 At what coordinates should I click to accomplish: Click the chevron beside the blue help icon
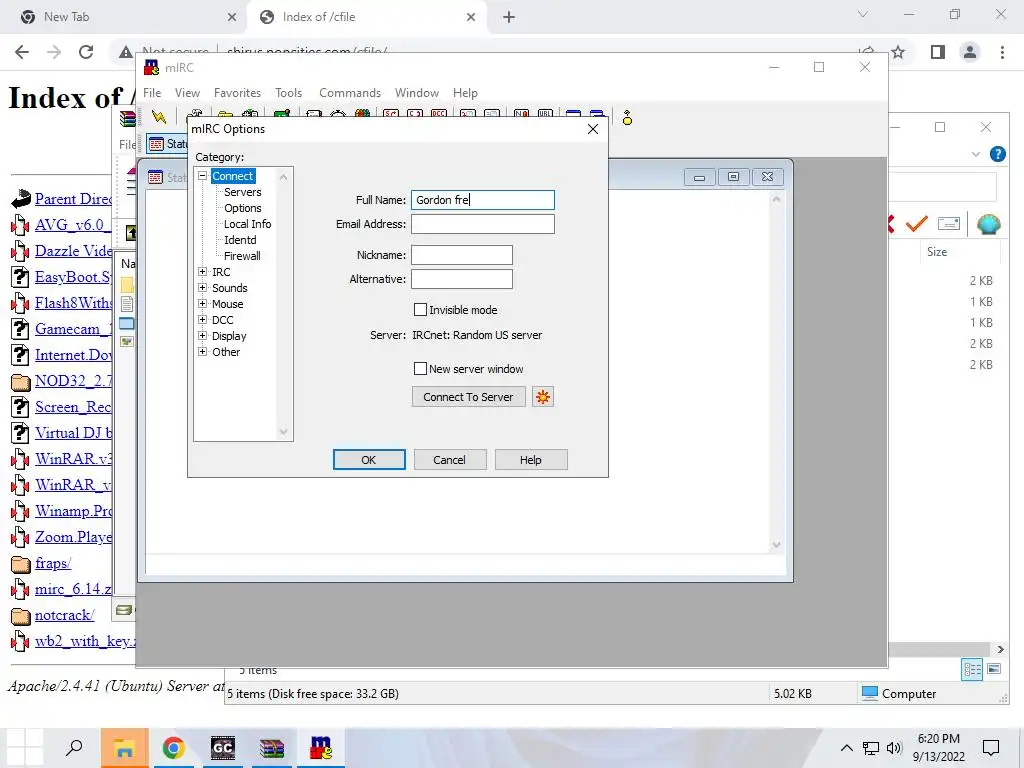(976, 154)
